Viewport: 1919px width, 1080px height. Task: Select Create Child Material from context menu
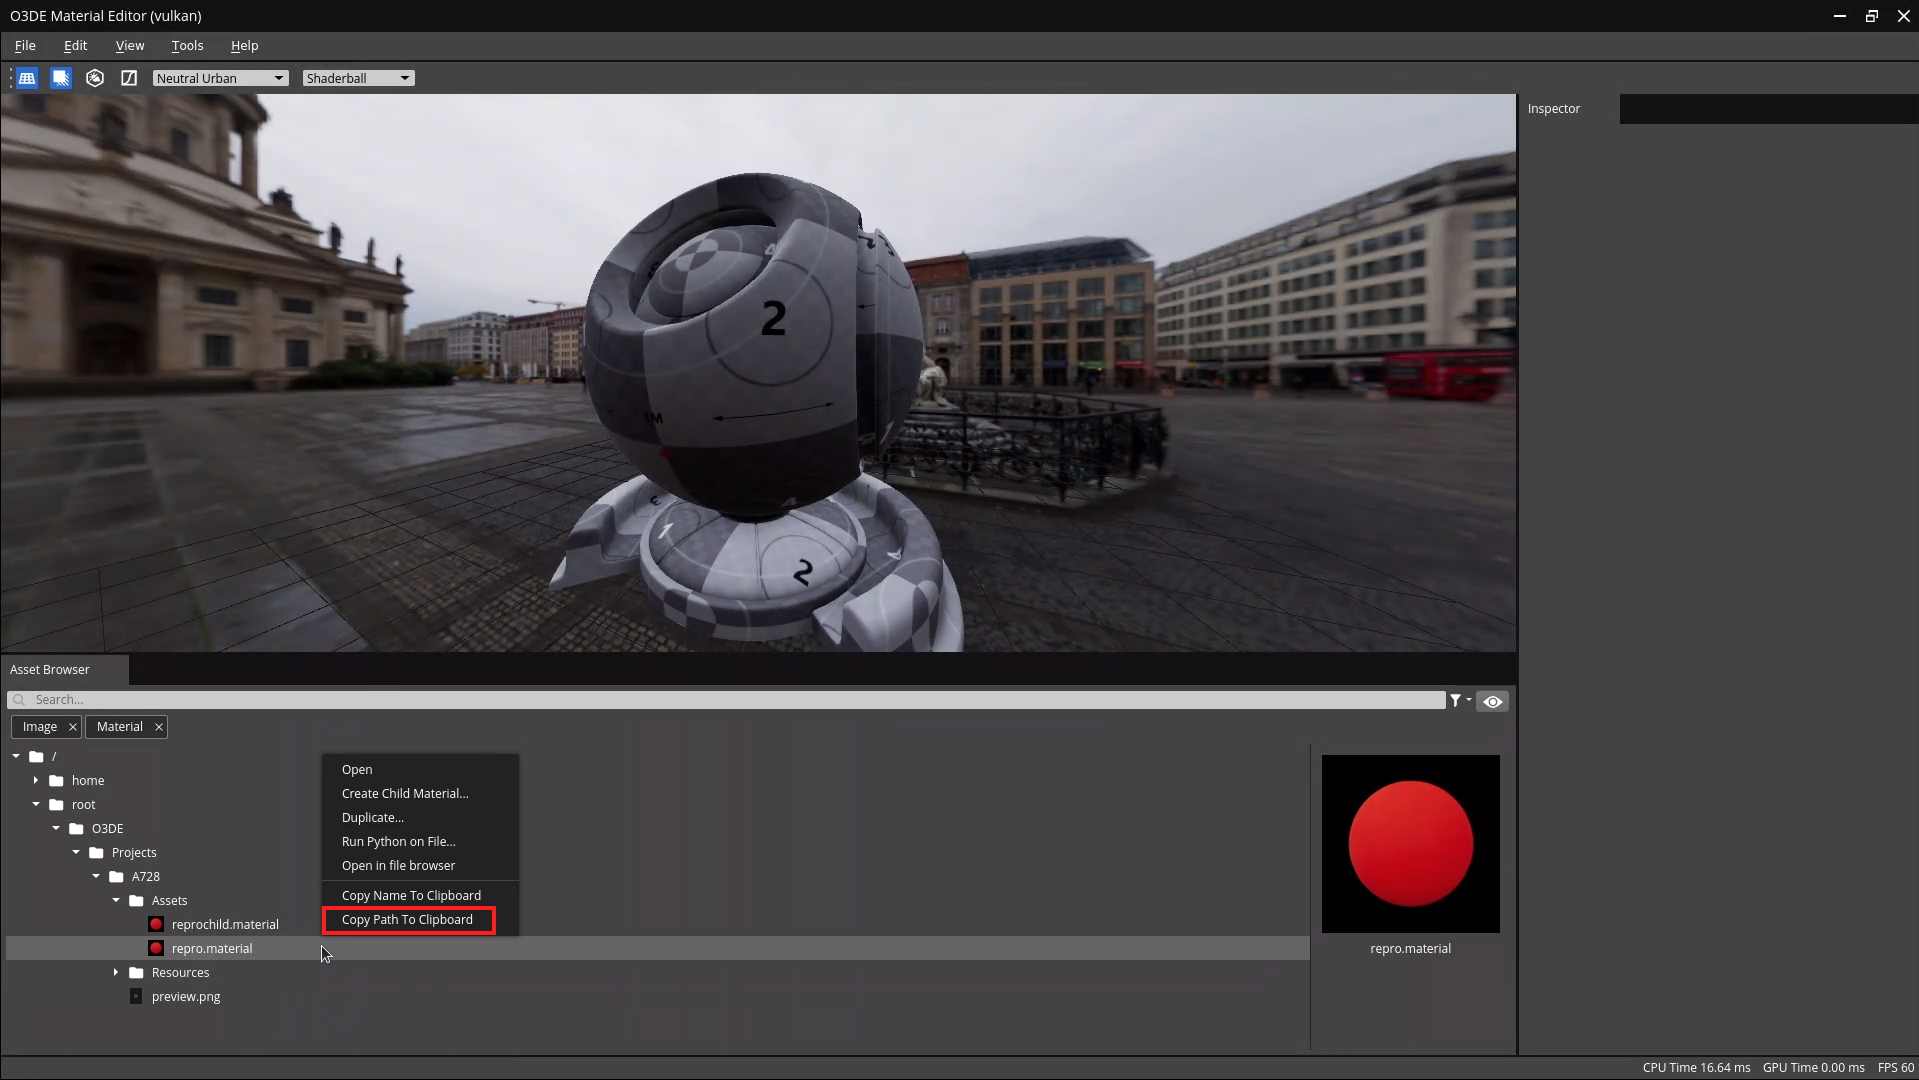tap(405, 794)
